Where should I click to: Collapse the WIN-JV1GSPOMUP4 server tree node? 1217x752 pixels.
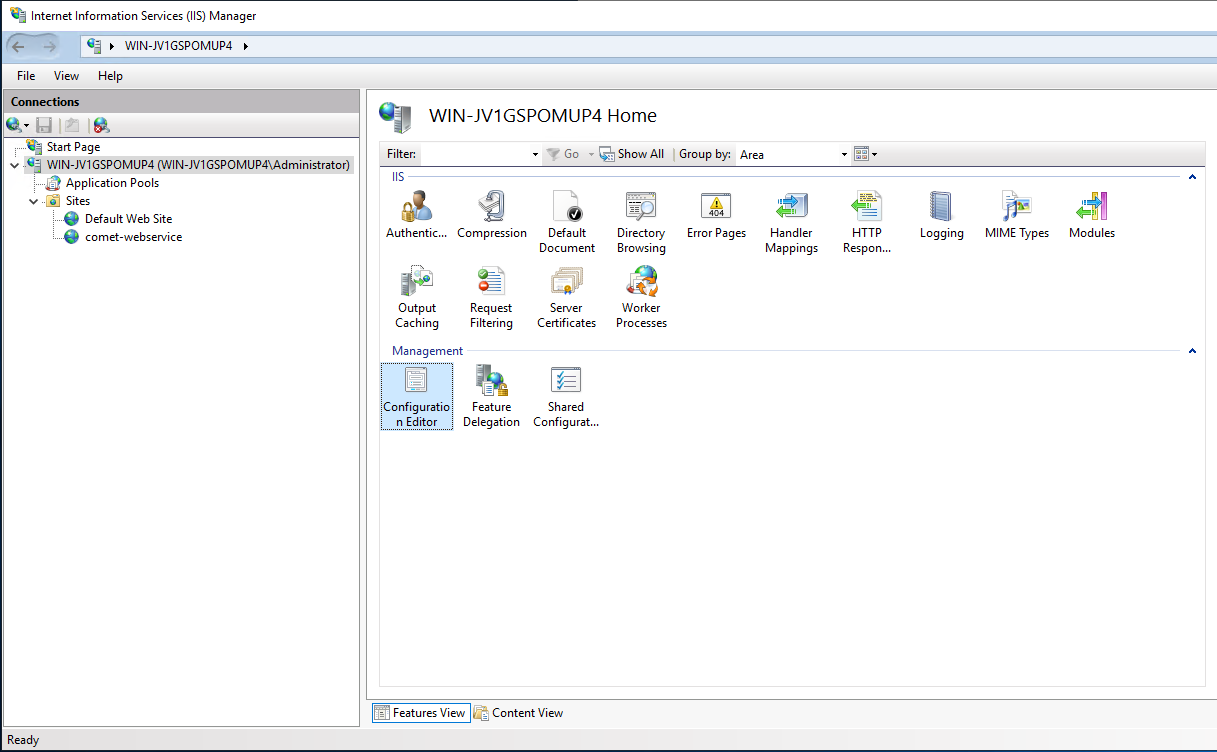pos(15,165)
